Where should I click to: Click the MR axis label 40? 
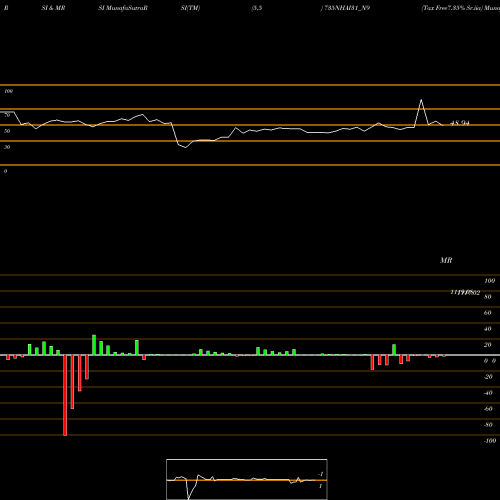[x=488, y=329]
